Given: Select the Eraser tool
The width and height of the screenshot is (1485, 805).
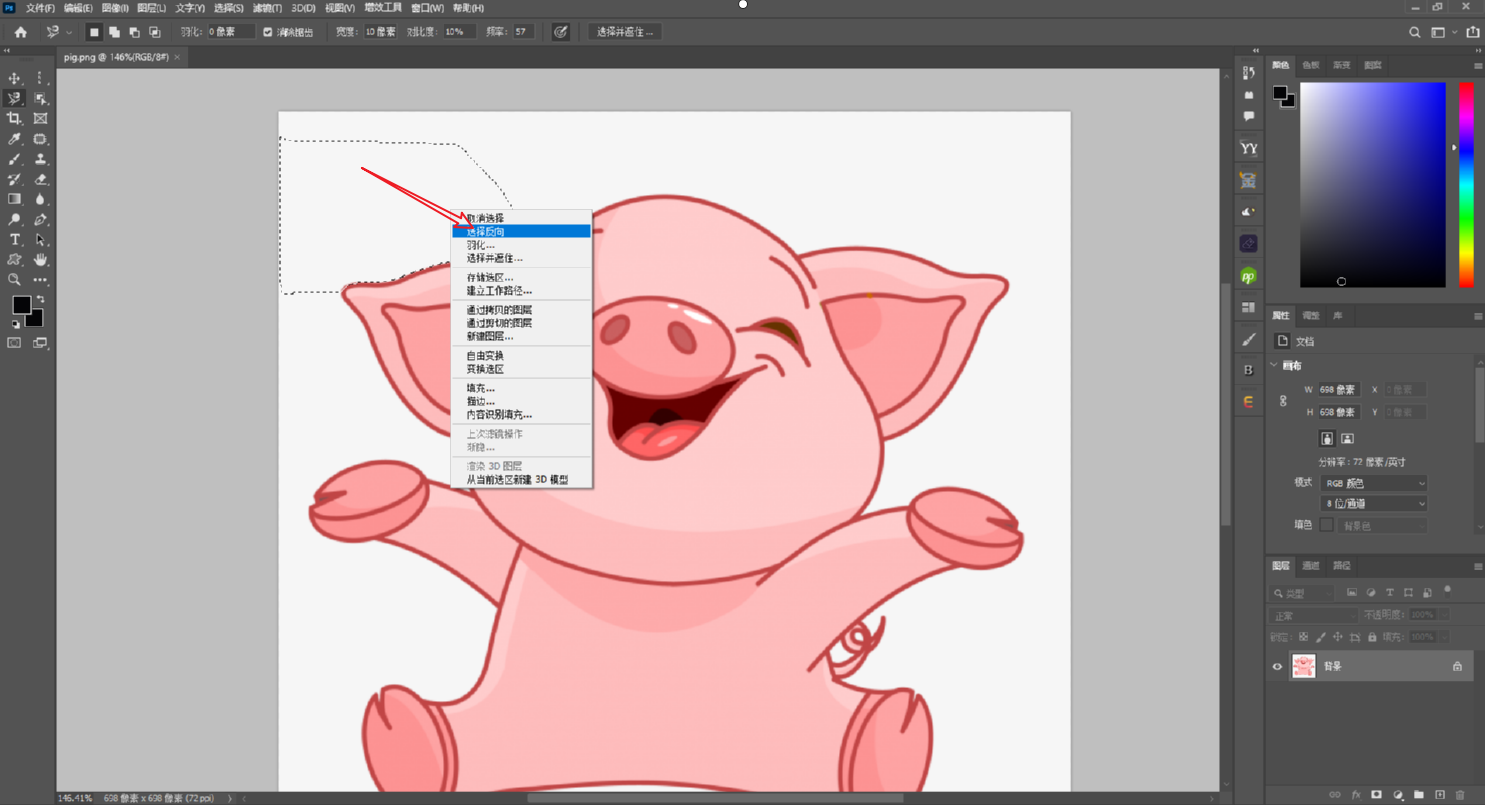Looking at the screenshot, I should pos(40,179).
